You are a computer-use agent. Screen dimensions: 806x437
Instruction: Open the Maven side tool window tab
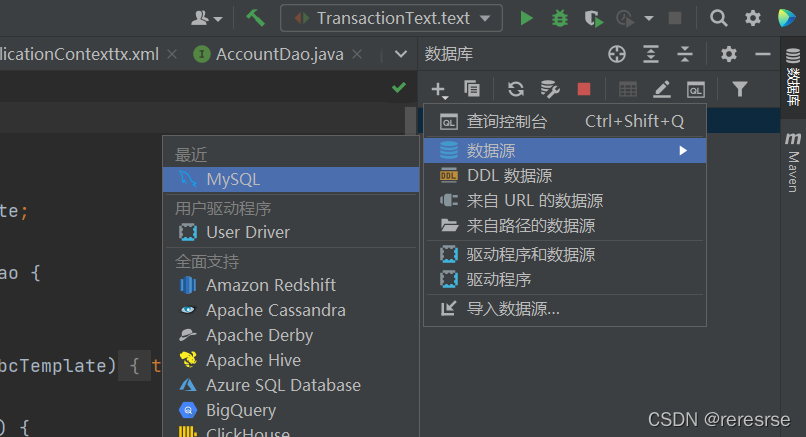[793, 162]
